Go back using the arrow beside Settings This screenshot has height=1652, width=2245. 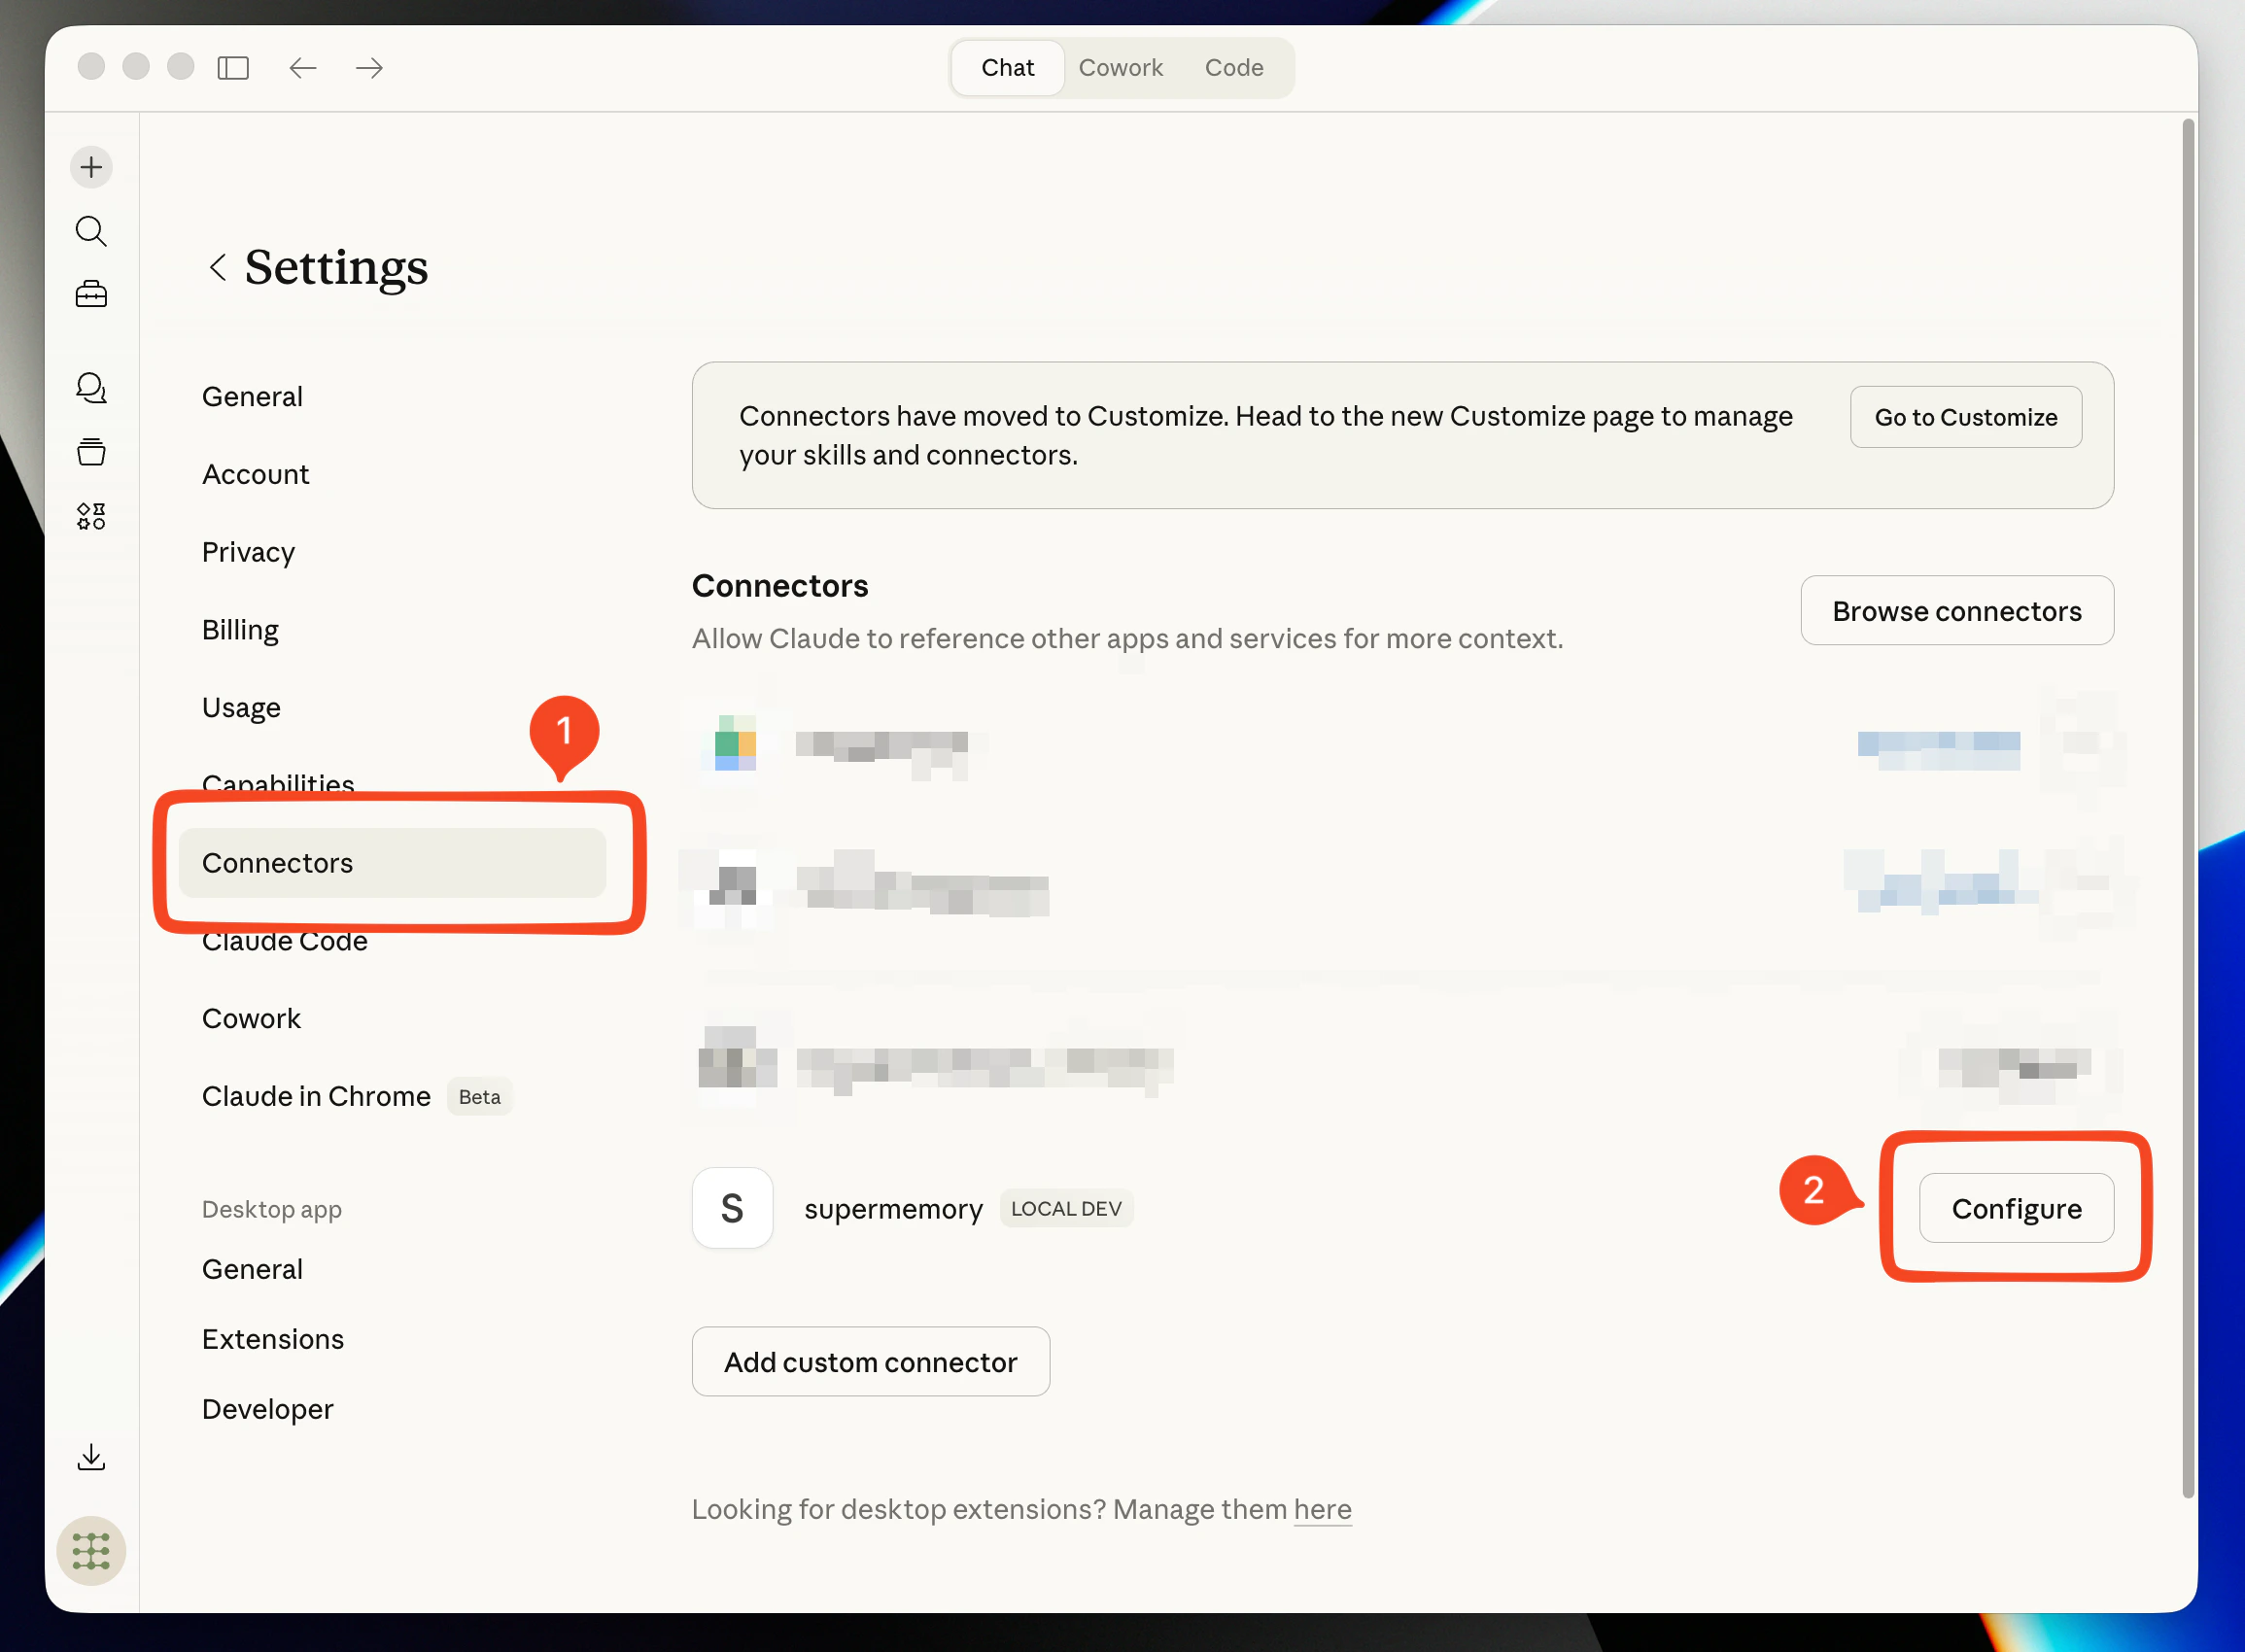tap(218, 267)
